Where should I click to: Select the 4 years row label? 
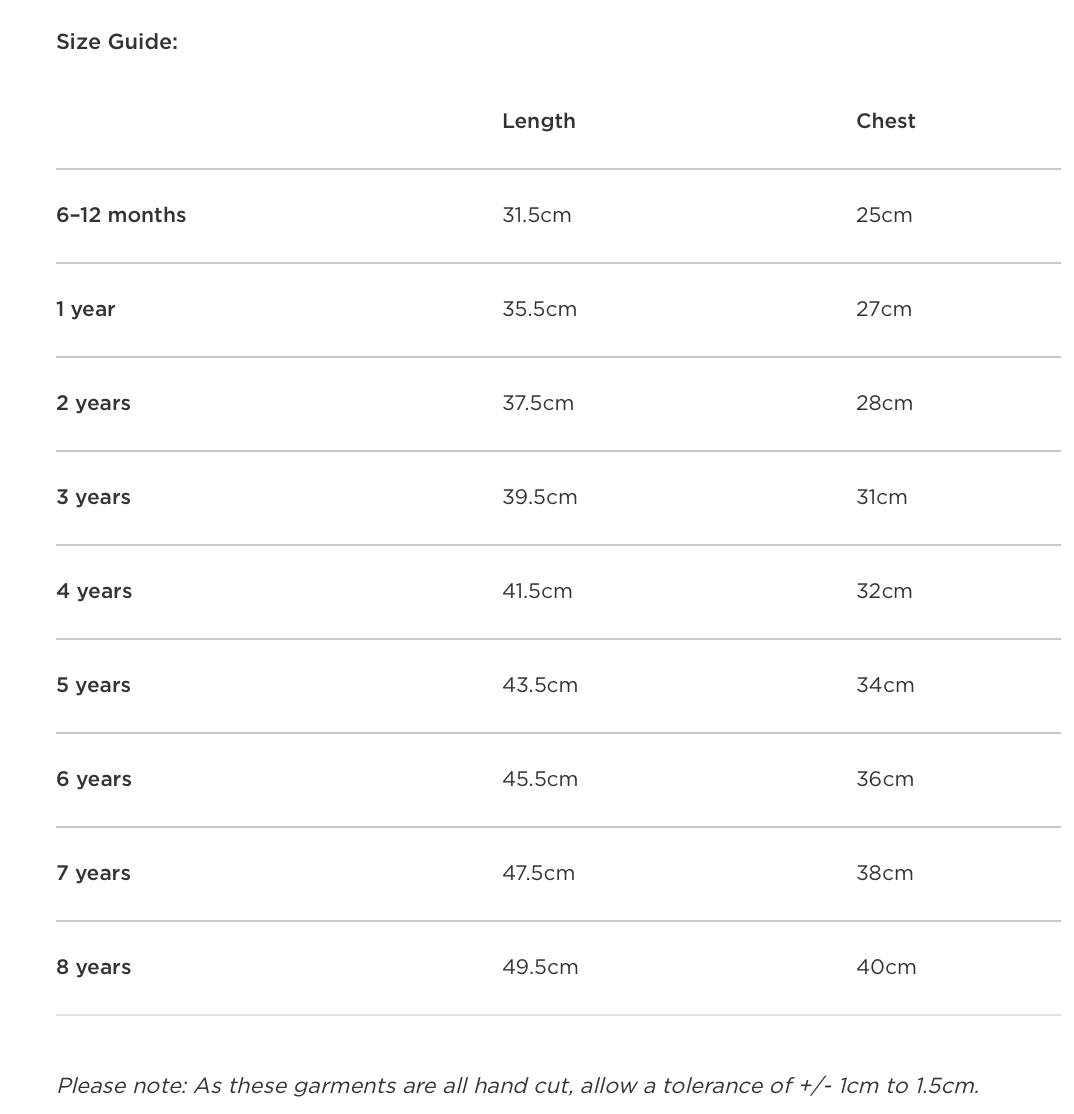pyautogui.click(x=94, y=591)
